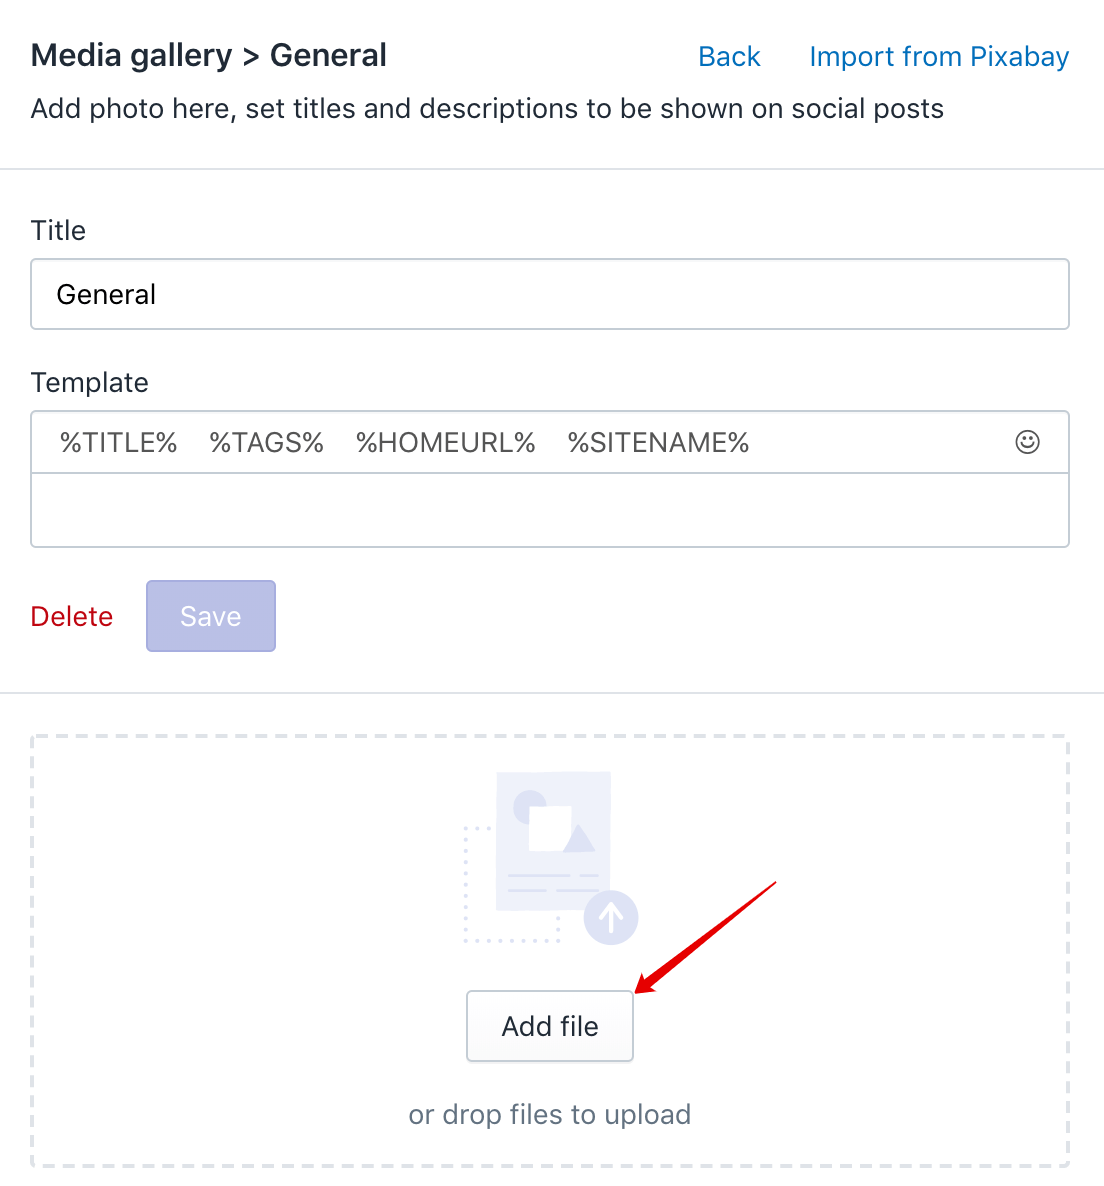
Task: Insert the %HOMEURL% template tag
Action: point(445,442)
